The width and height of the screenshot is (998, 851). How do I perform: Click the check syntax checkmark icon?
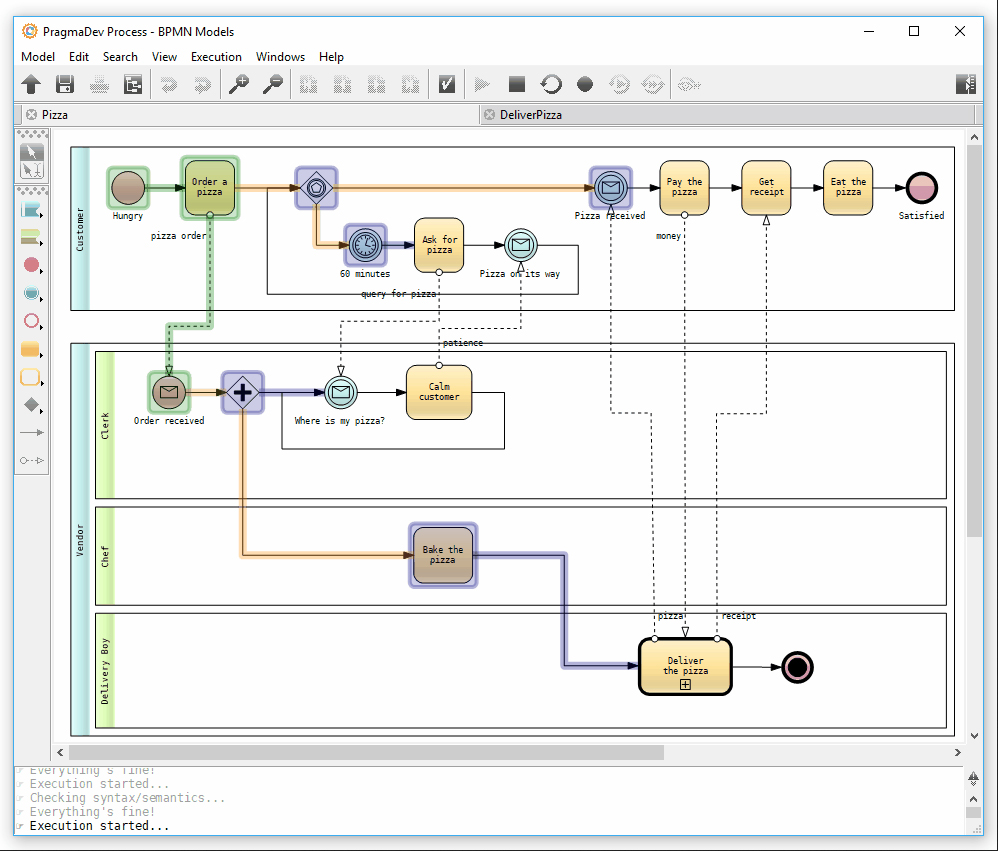(x=447, y=85)
